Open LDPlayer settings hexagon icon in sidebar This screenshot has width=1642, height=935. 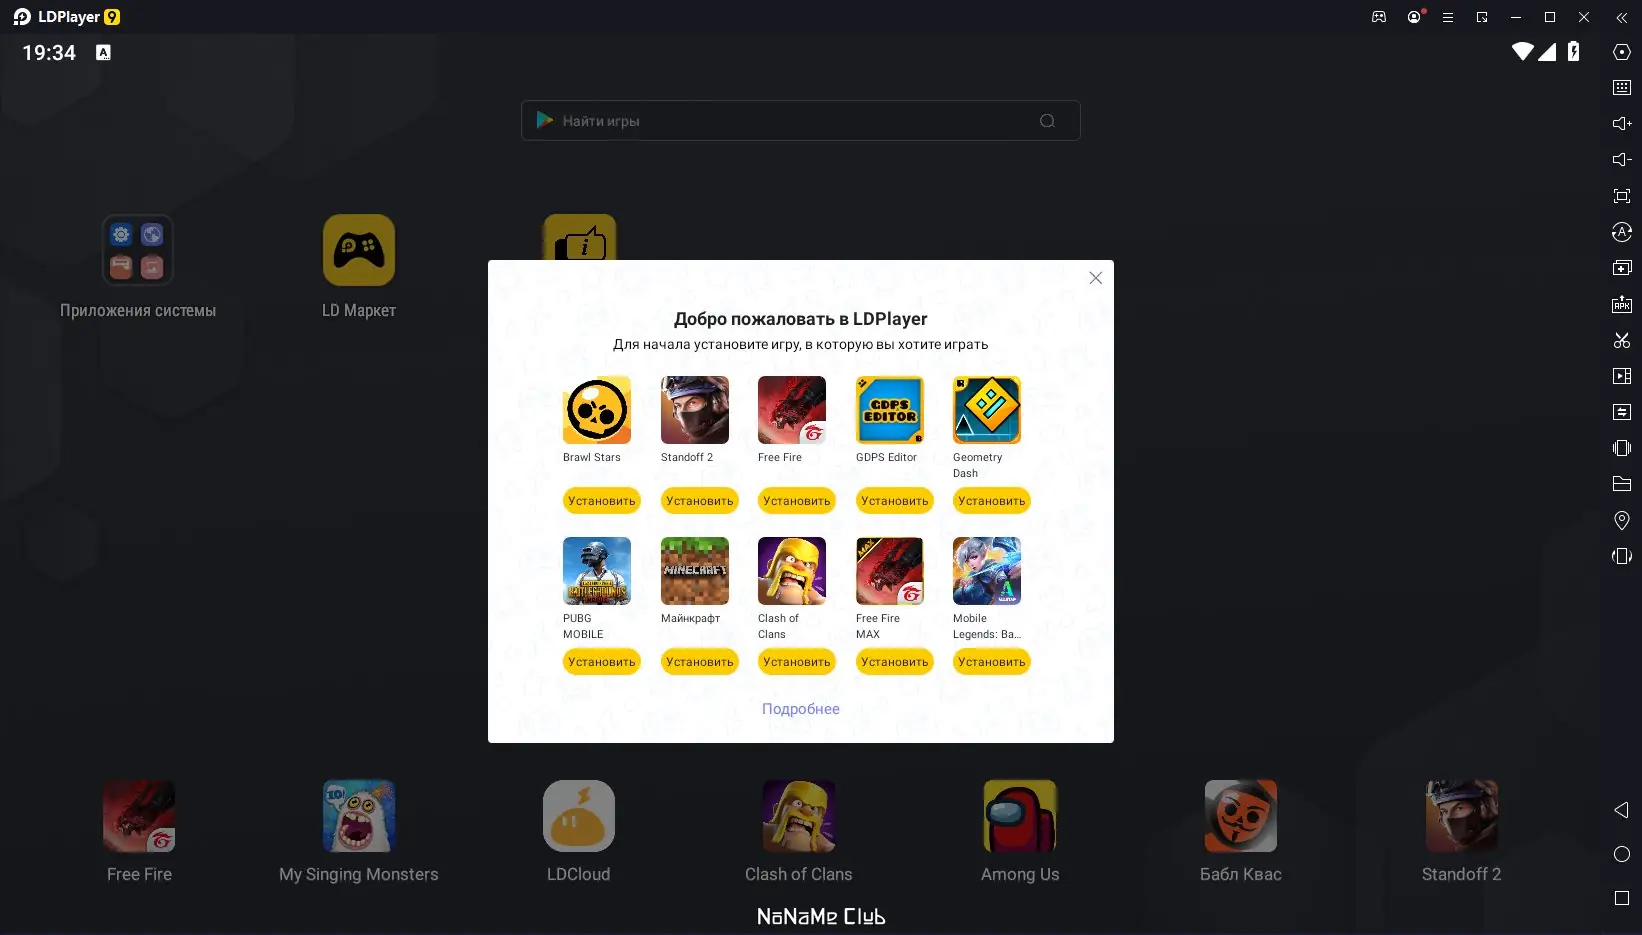(x=1622, y=52)
